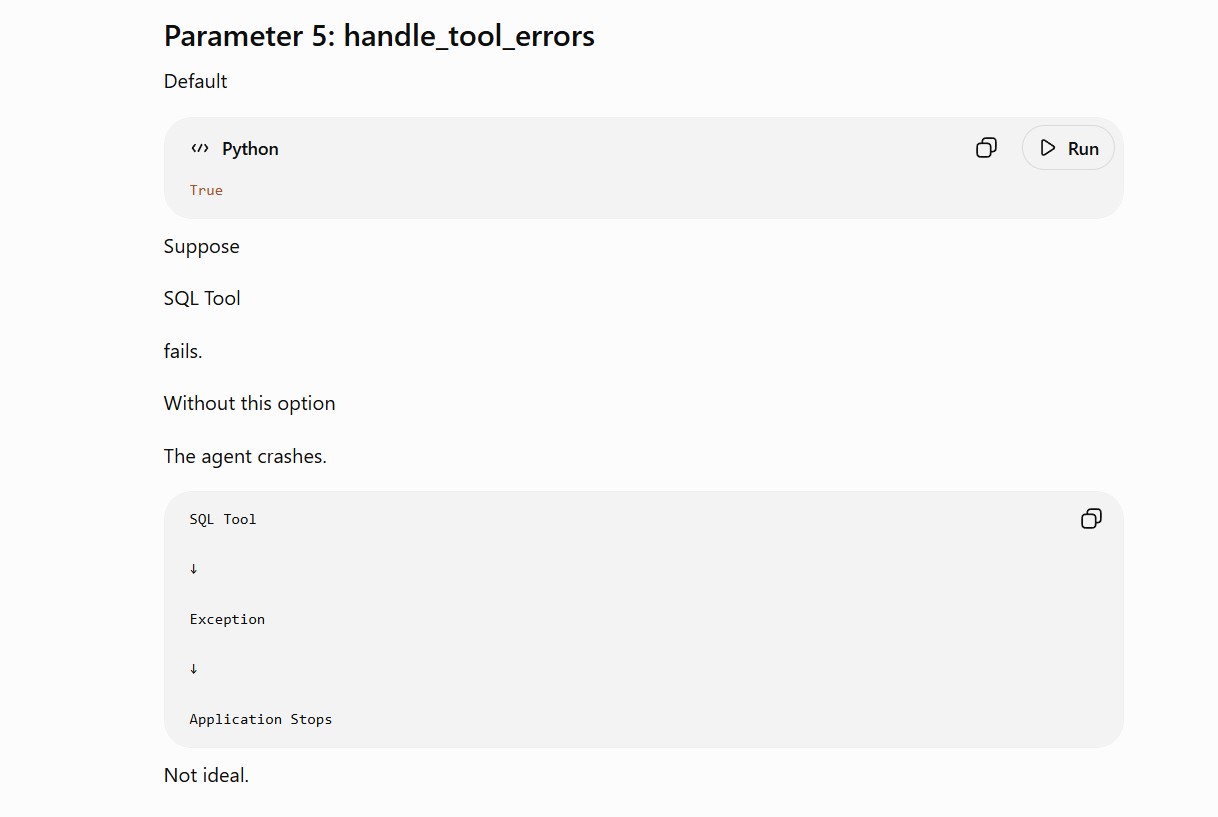Click the Parameter 5: handle_tool_errors heading

(x=379, y=36)
